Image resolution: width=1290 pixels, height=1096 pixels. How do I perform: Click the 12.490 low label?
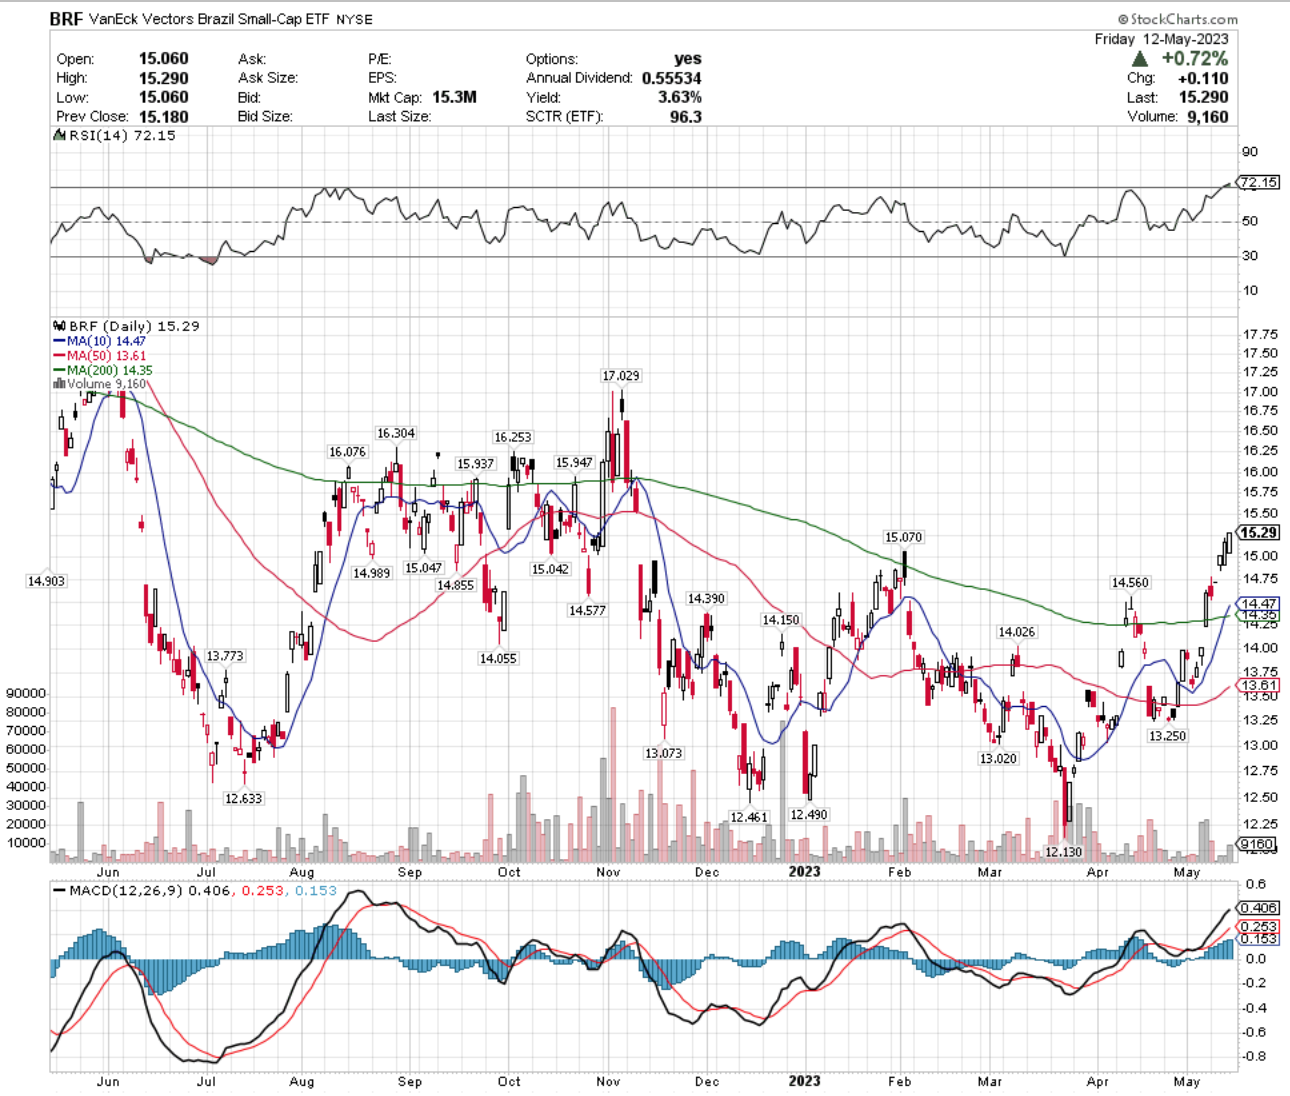click(809, 815)
